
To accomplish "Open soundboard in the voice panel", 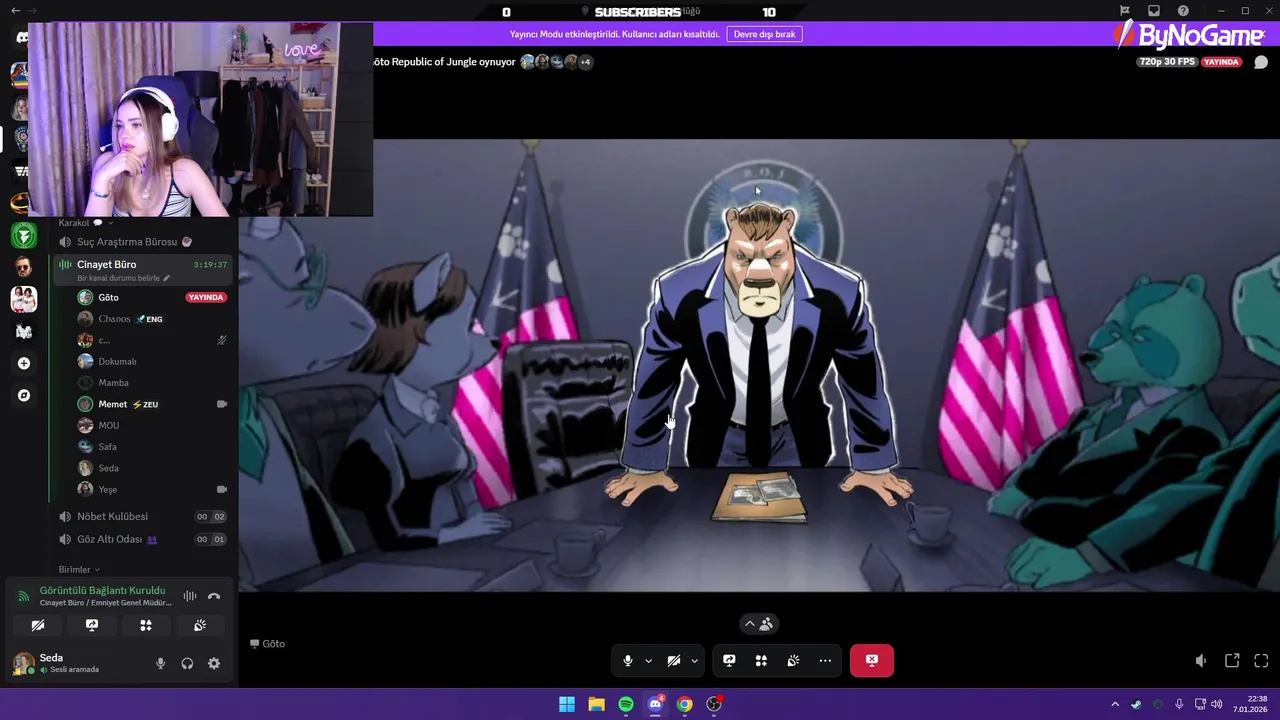I will click(x=200, y=625).
